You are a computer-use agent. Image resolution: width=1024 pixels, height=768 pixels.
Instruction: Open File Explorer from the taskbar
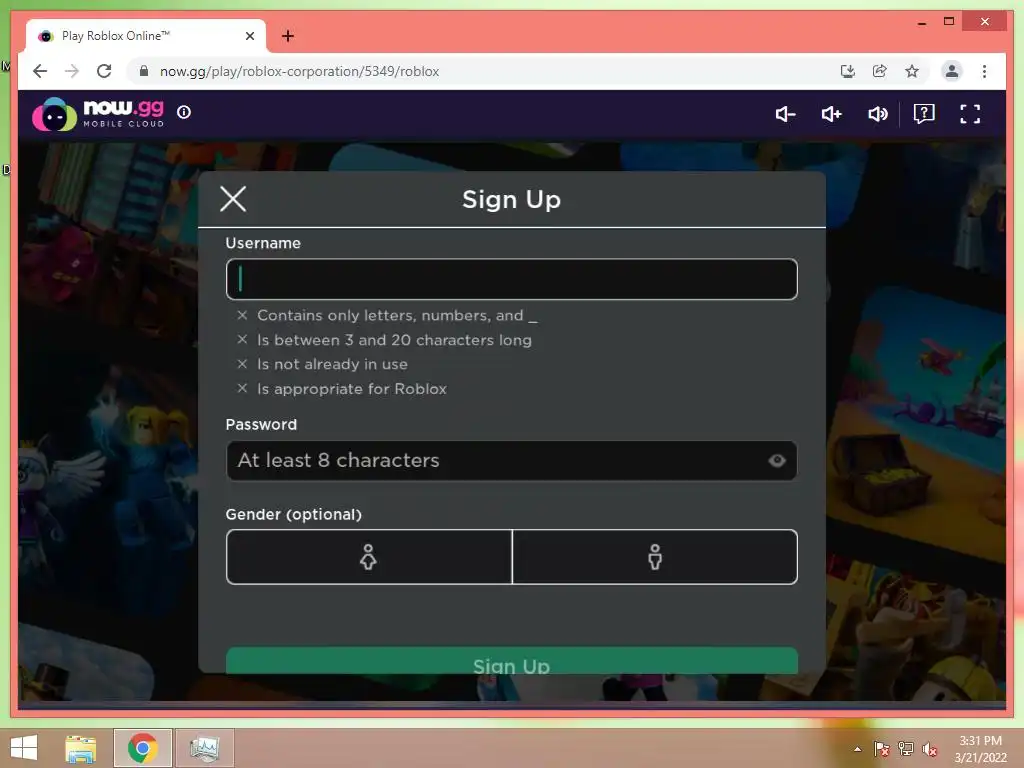80,748
